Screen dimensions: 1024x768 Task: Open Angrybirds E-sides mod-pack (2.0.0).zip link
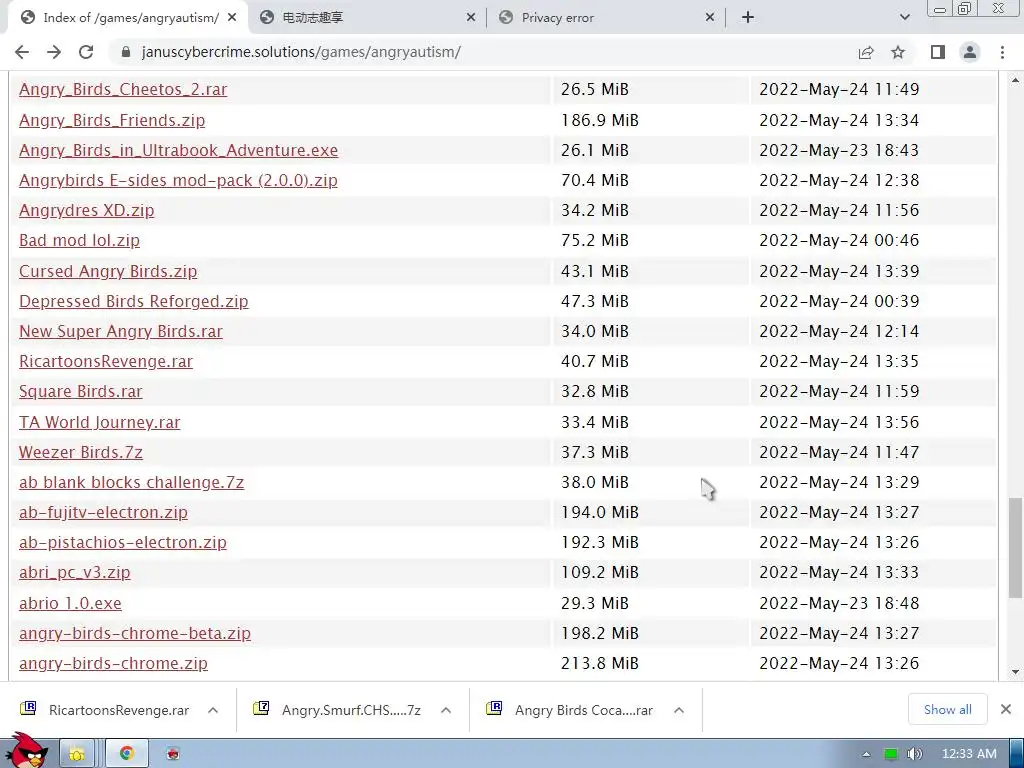pyautogui.click(x=178, y=180)
